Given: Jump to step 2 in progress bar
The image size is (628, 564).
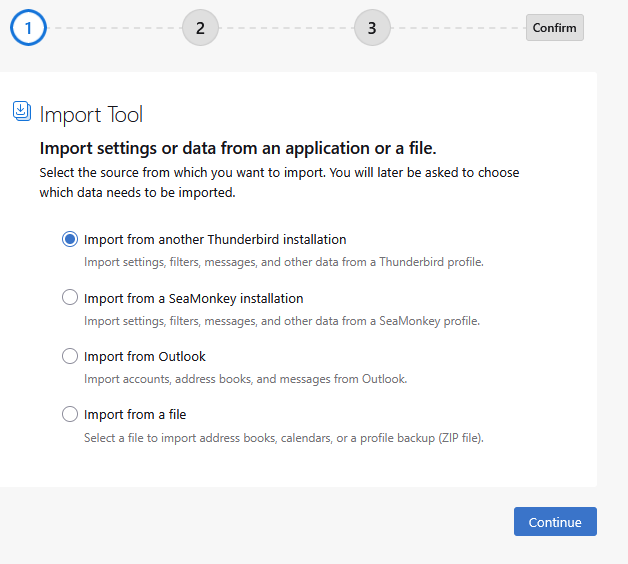Looking at the screenshot, I should 200,28.
